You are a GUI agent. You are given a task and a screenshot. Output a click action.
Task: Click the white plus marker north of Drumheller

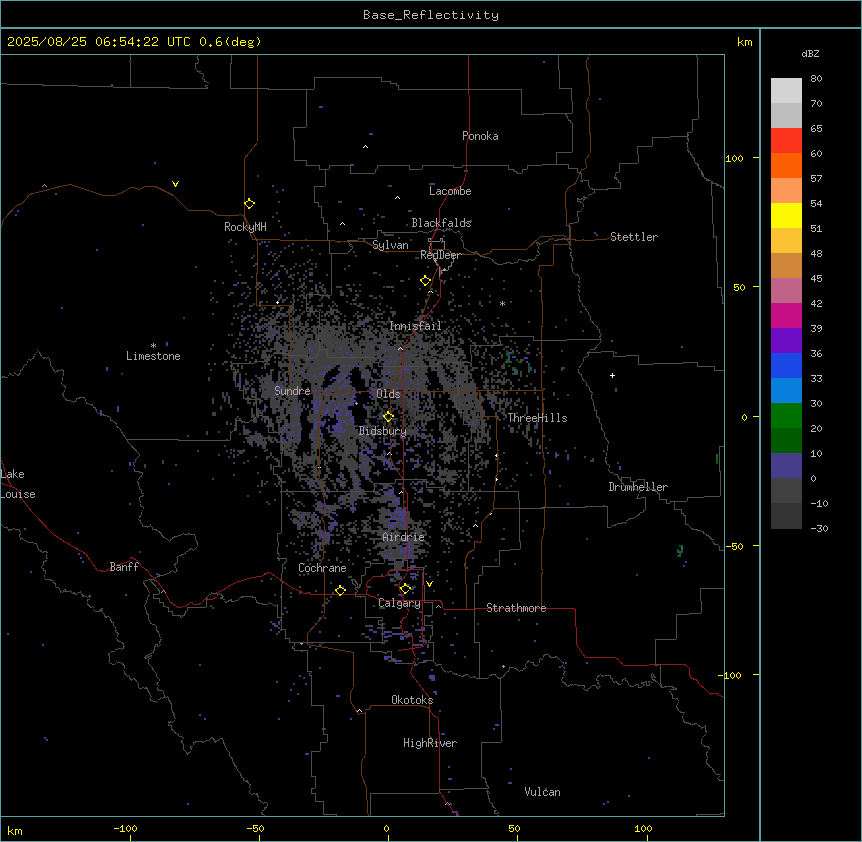(612, 375)
